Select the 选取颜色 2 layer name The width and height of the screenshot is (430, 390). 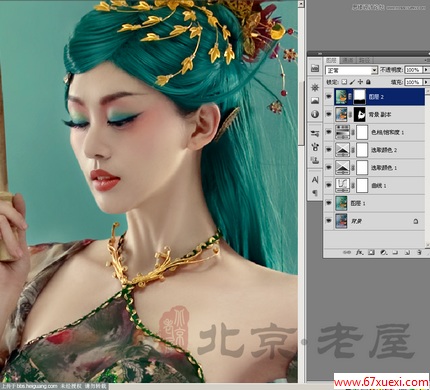pyautogui.click(x=384, y=150)
